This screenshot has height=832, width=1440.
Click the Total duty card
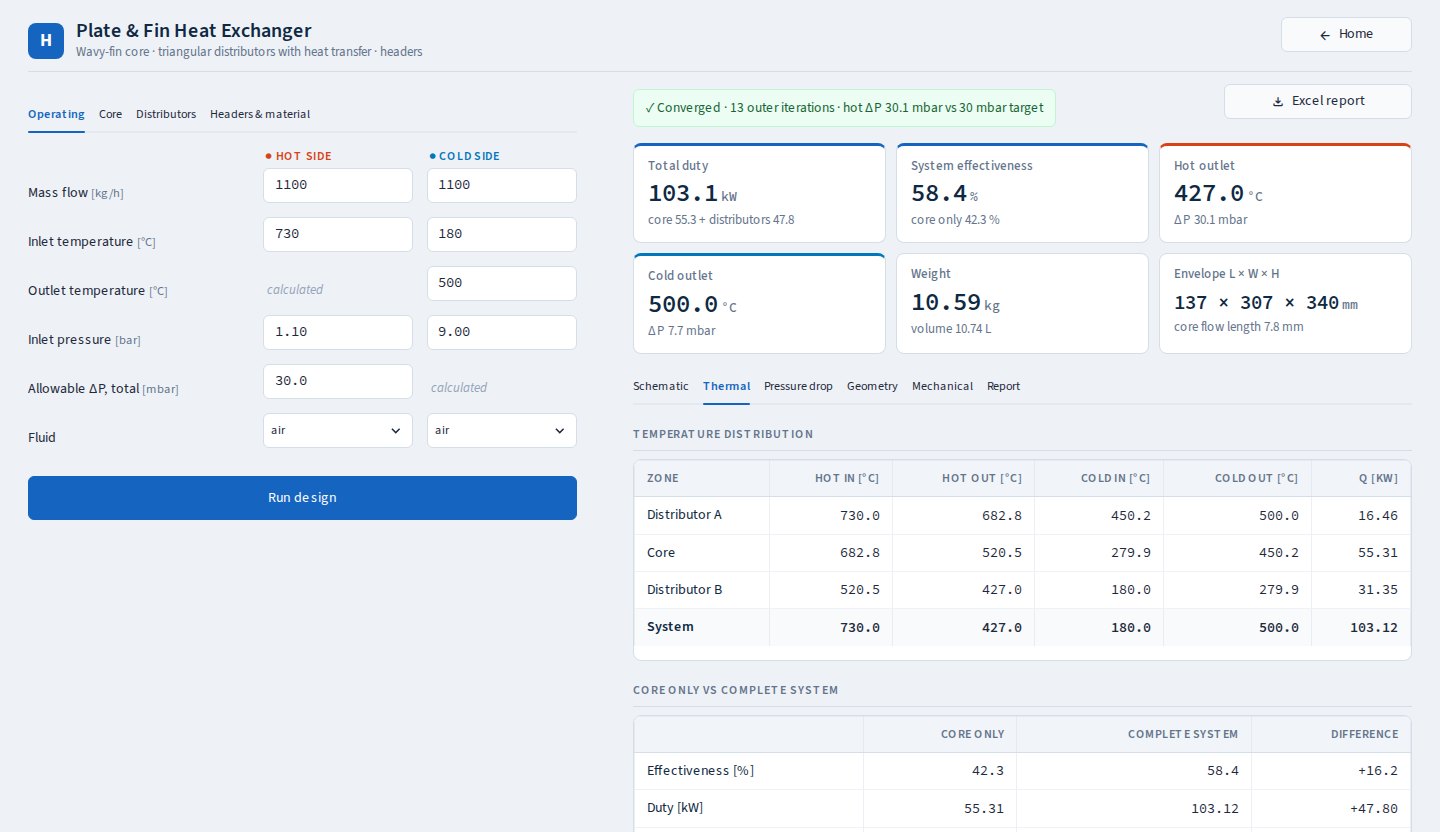(759, 193)
